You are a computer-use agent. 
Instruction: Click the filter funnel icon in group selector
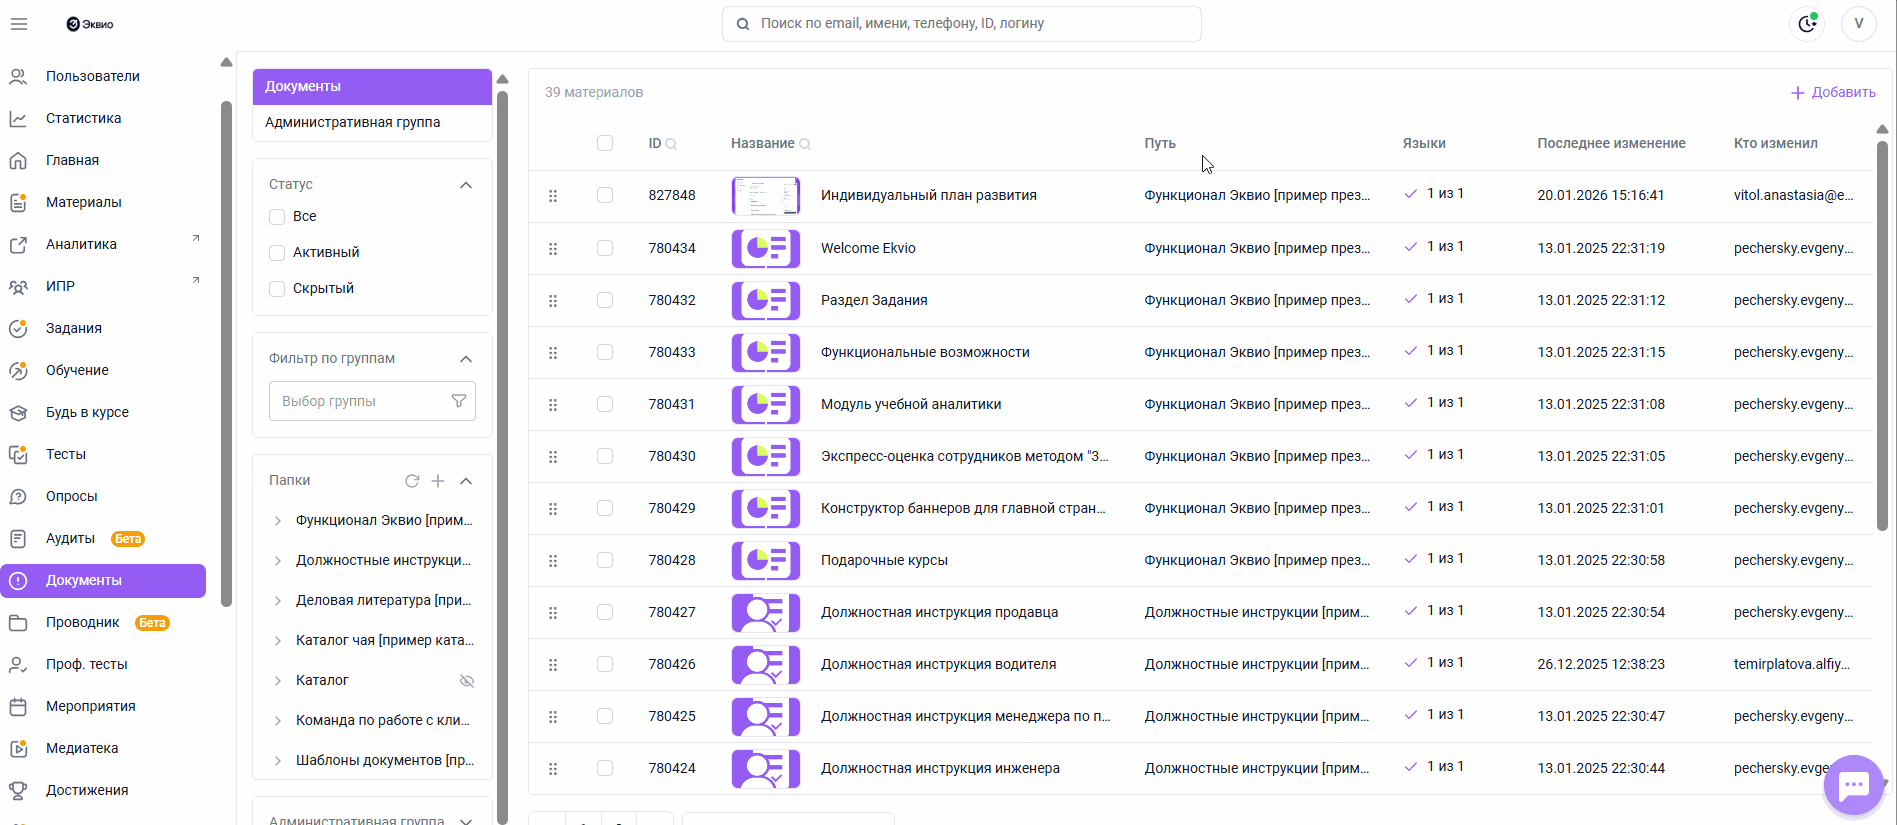(458, 401)
